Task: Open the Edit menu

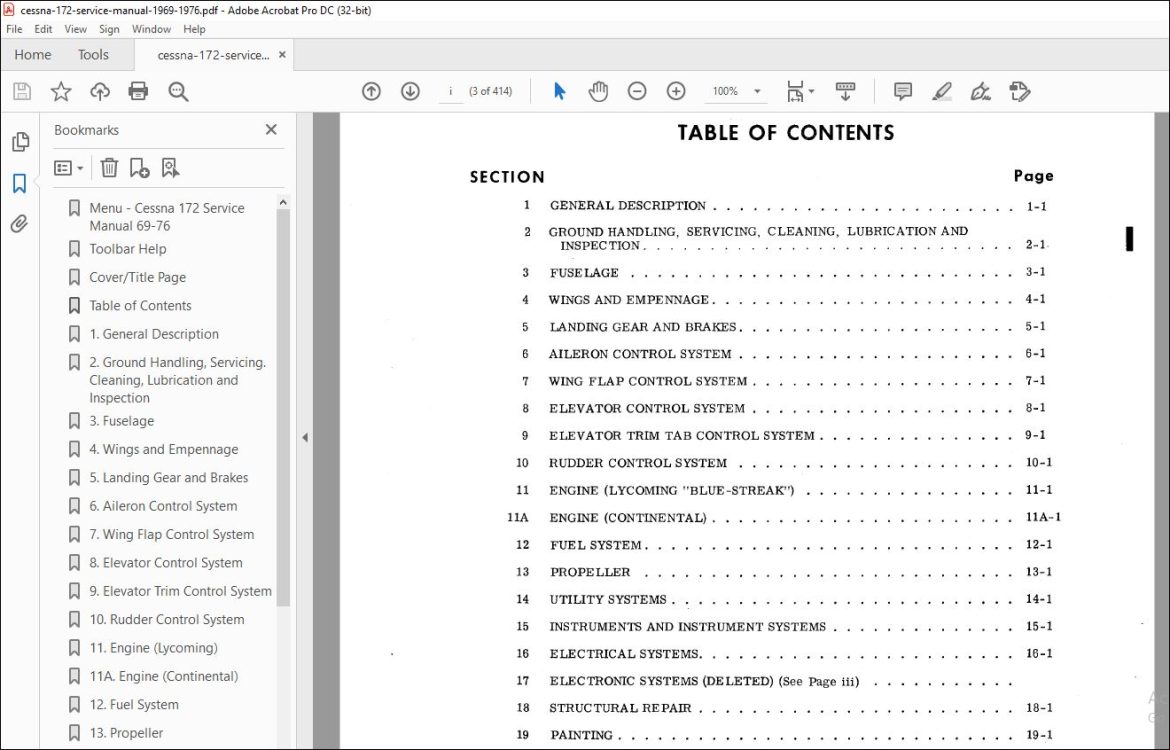Action: pyautogui.click(x=43, y=29)
